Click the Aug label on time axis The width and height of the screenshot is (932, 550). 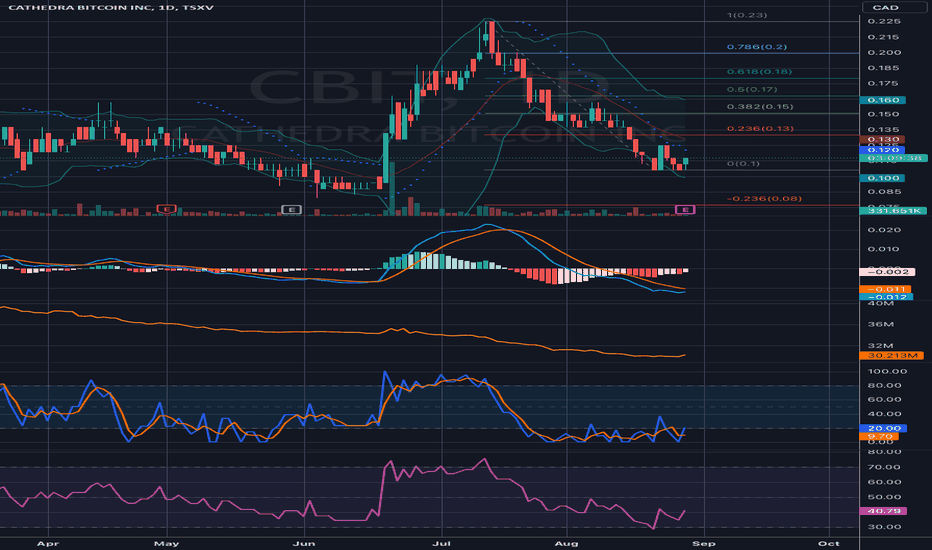pyautogui.click(x=566, y=543)
